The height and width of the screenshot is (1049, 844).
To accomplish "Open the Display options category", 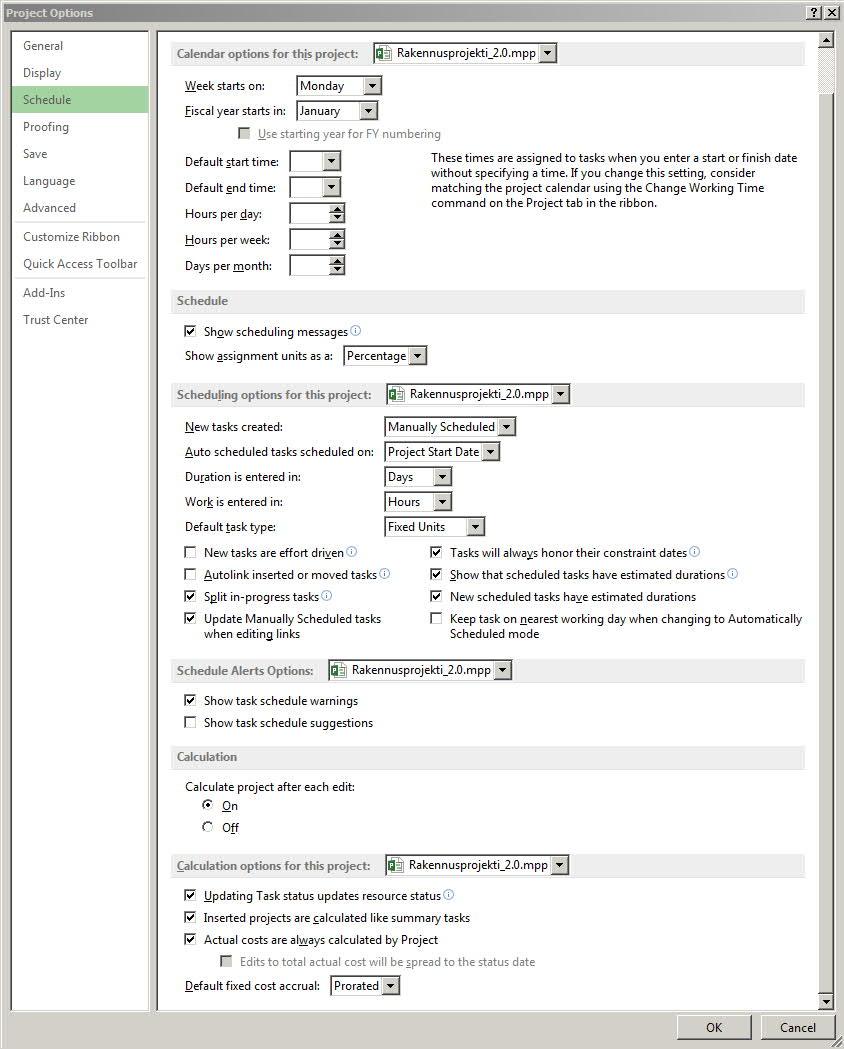I will point(80,72).
